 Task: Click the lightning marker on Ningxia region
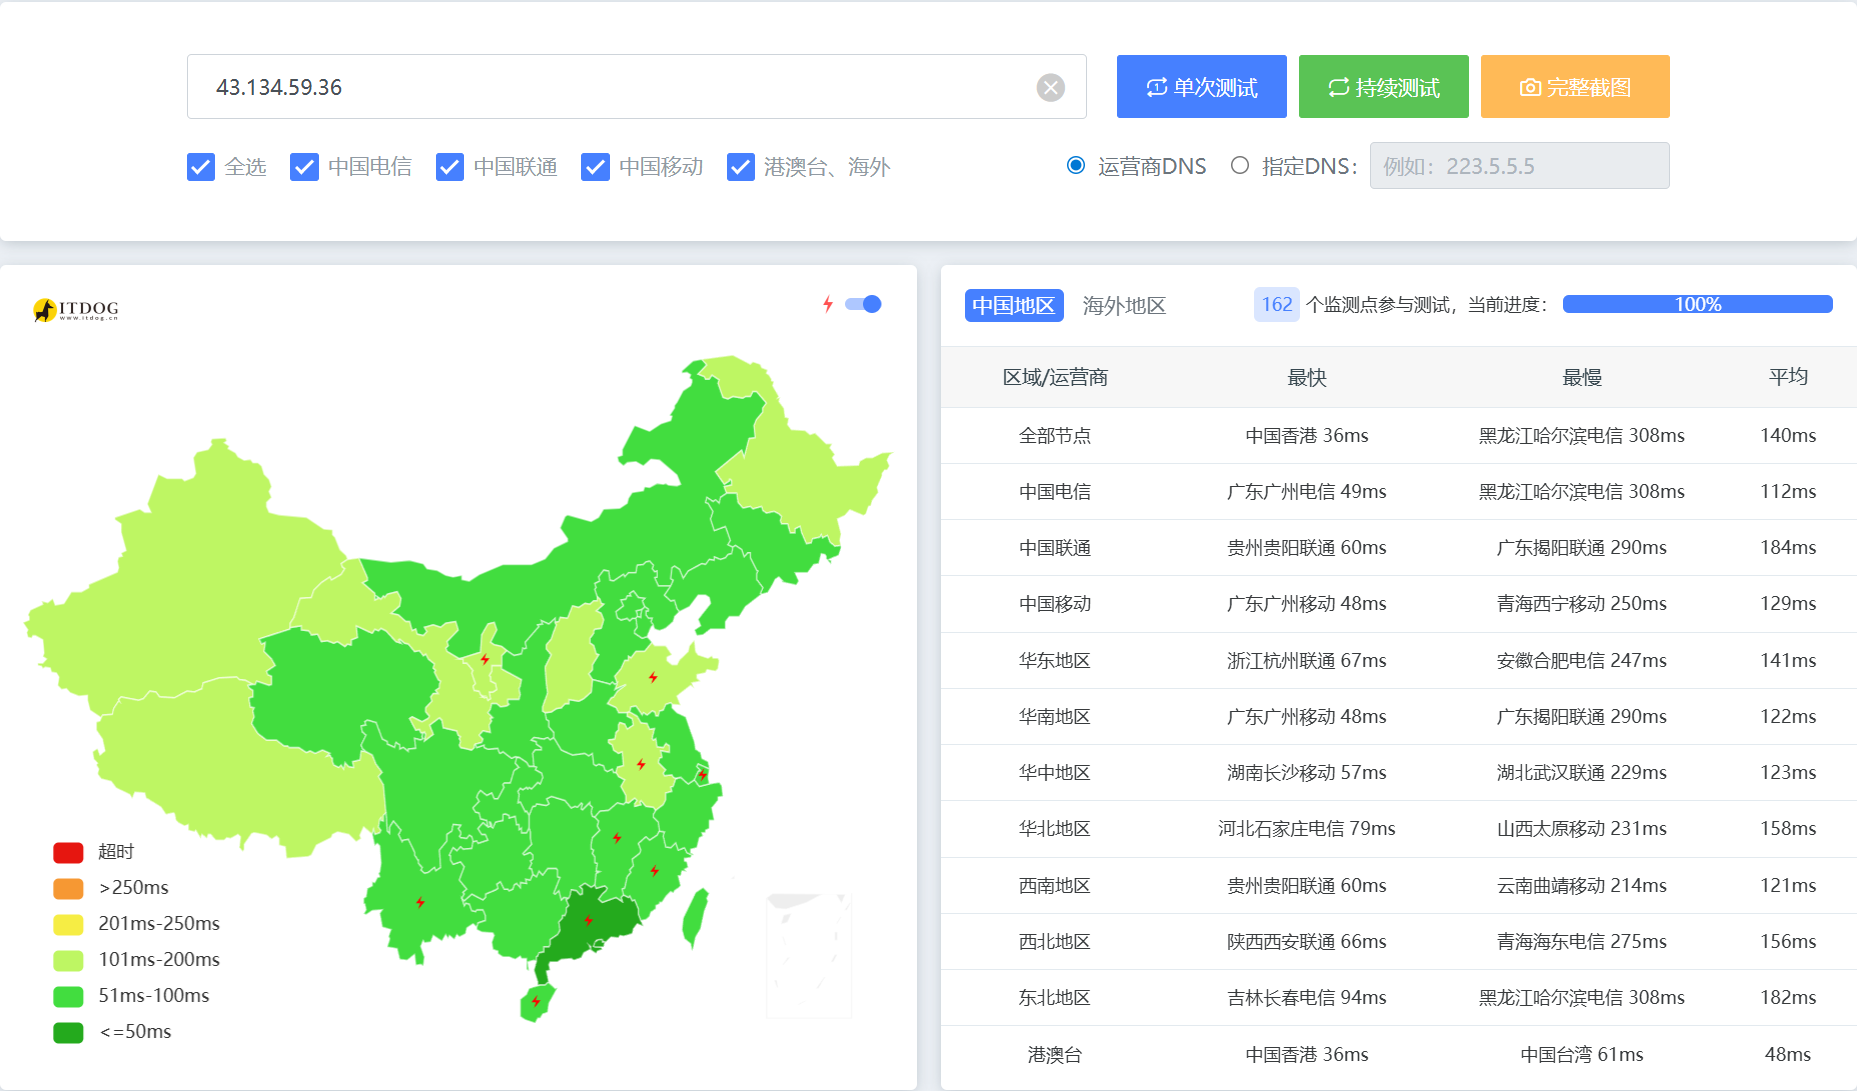pos(485,659)
